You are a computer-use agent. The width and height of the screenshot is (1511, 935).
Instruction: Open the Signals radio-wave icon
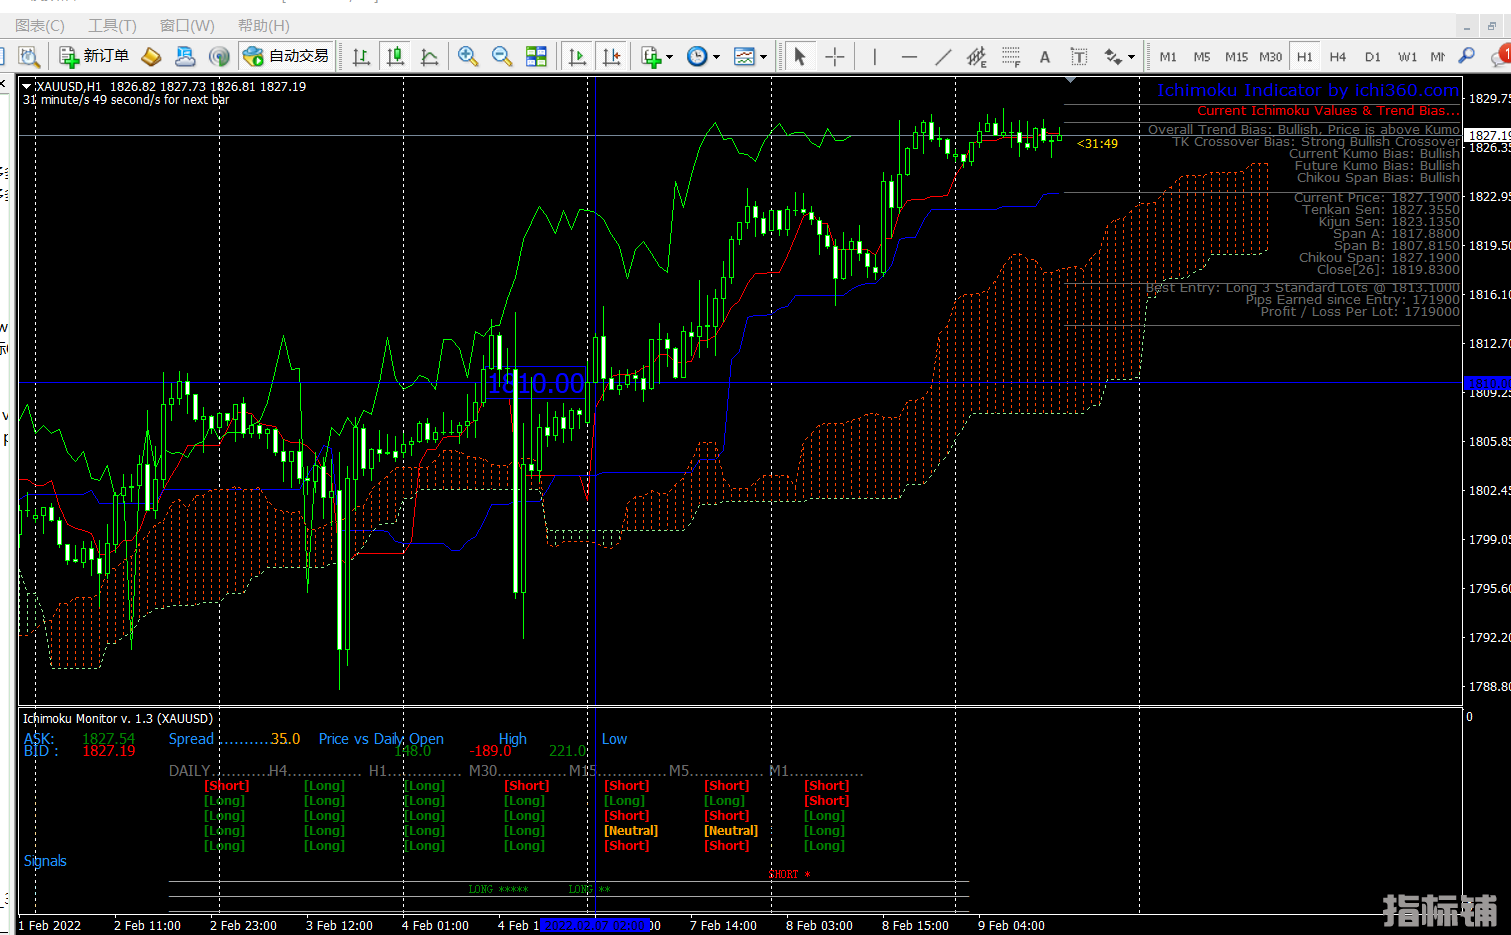pos(219,56)
